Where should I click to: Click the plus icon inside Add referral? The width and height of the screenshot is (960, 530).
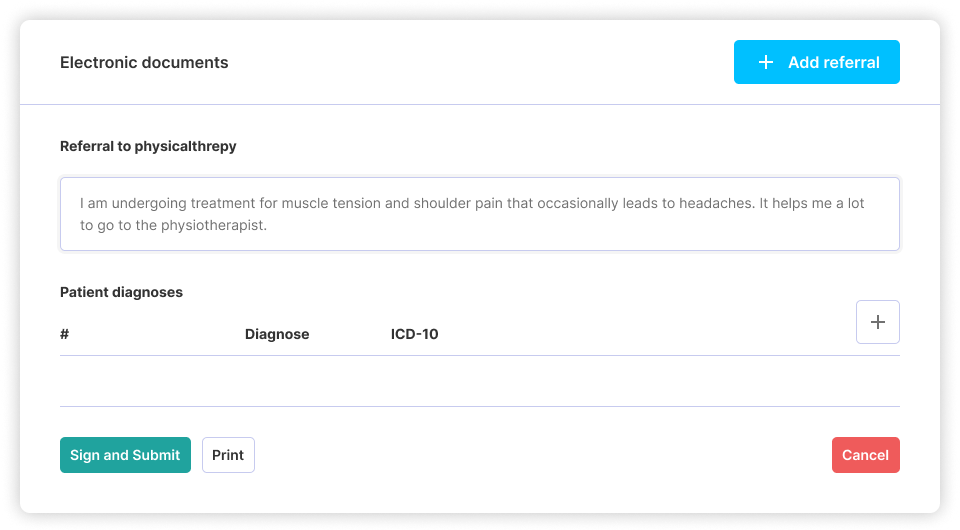click(x=765, y=62)
